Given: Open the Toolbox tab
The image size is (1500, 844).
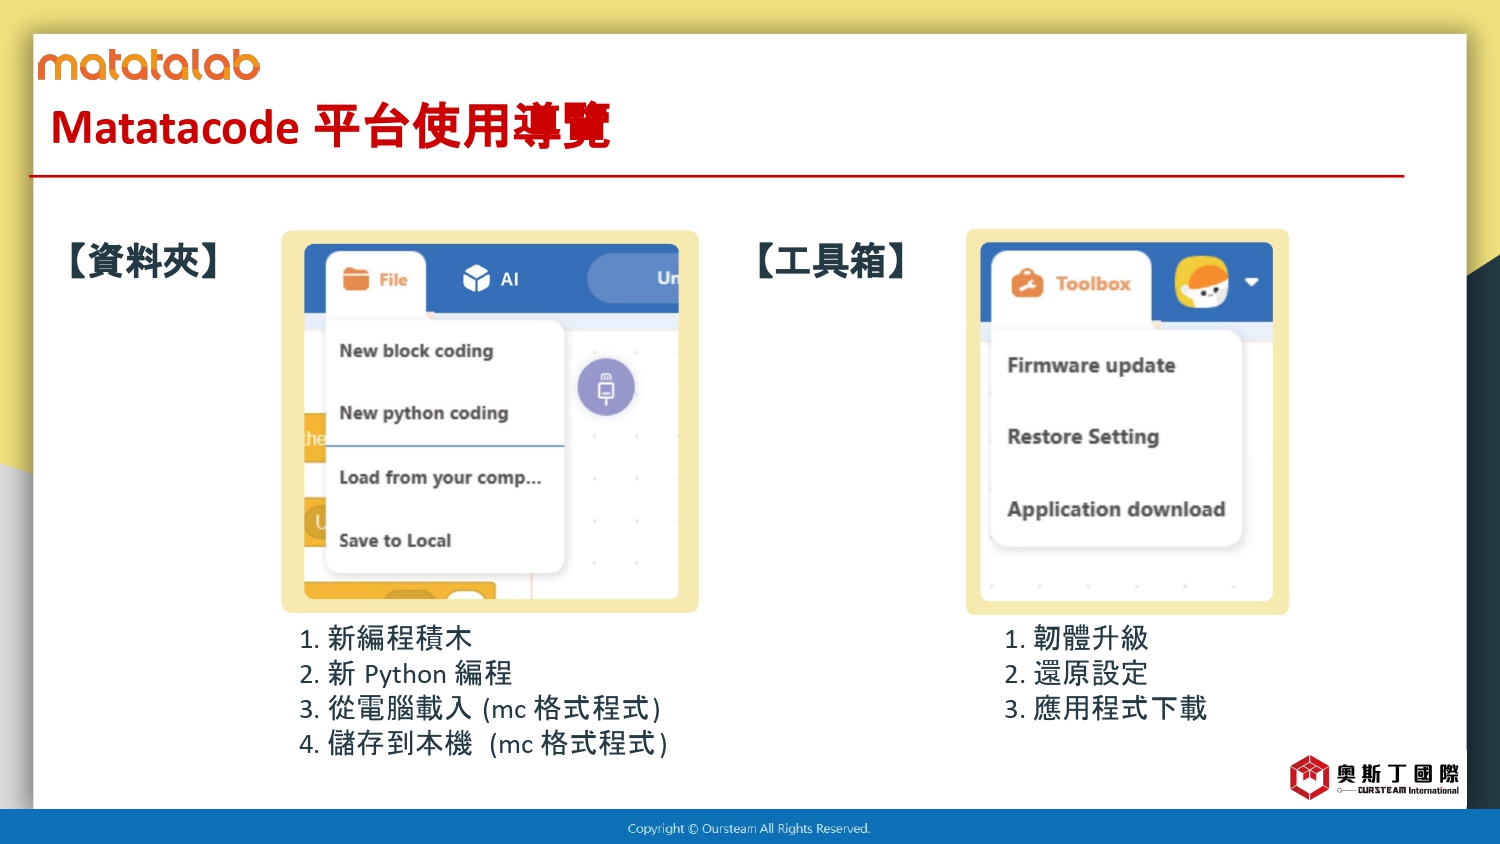Looking at the screenshot, I should coord(1071,284).
